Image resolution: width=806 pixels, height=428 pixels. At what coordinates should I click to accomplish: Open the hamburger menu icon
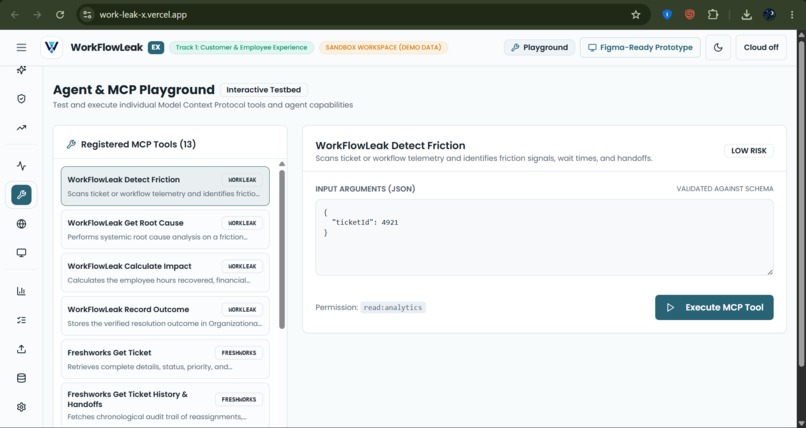tap(21, 47)
